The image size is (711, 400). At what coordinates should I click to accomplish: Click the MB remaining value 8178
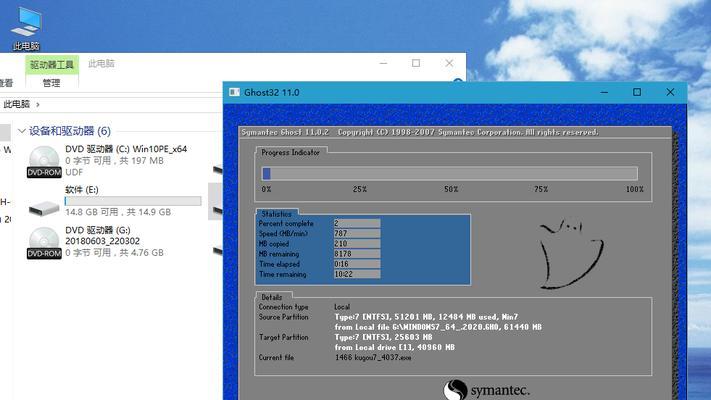click(357, 254)
